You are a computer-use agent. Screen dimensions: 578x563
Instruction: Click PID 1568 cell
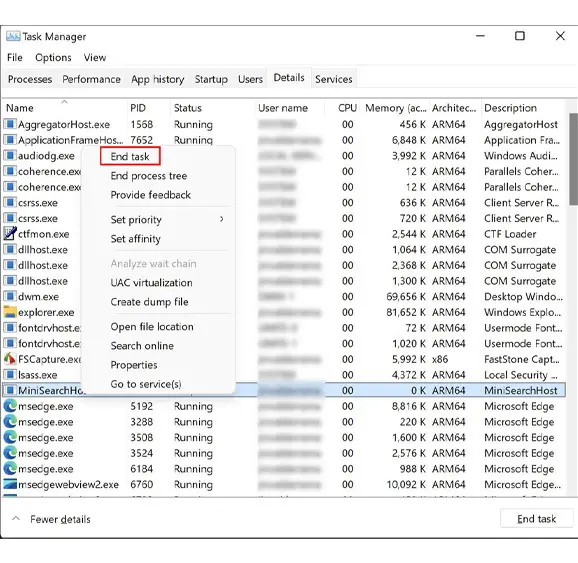[x=142, y=124]
